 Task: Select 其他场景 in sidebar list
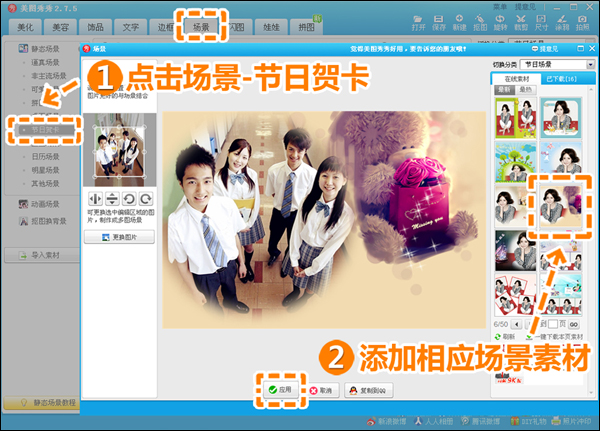(x=45, y=183)
